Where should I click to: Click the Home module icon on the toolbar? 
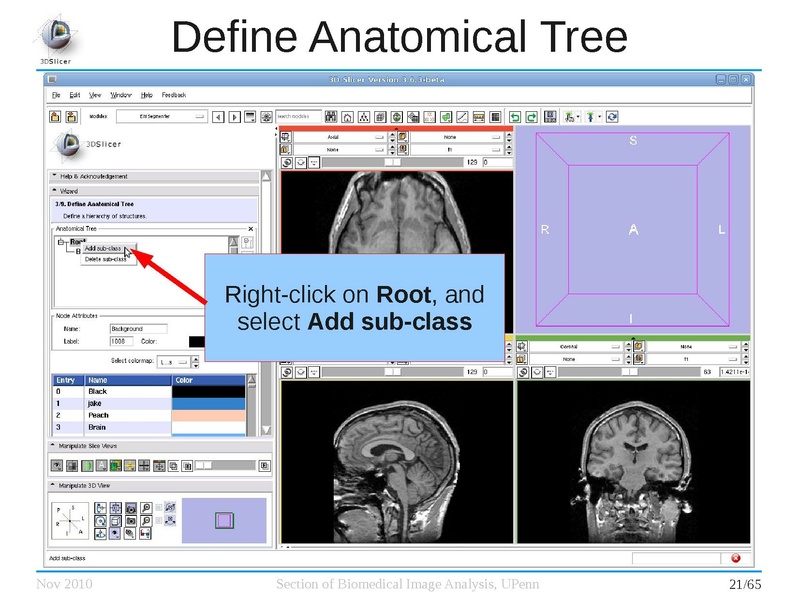[347, 117]
